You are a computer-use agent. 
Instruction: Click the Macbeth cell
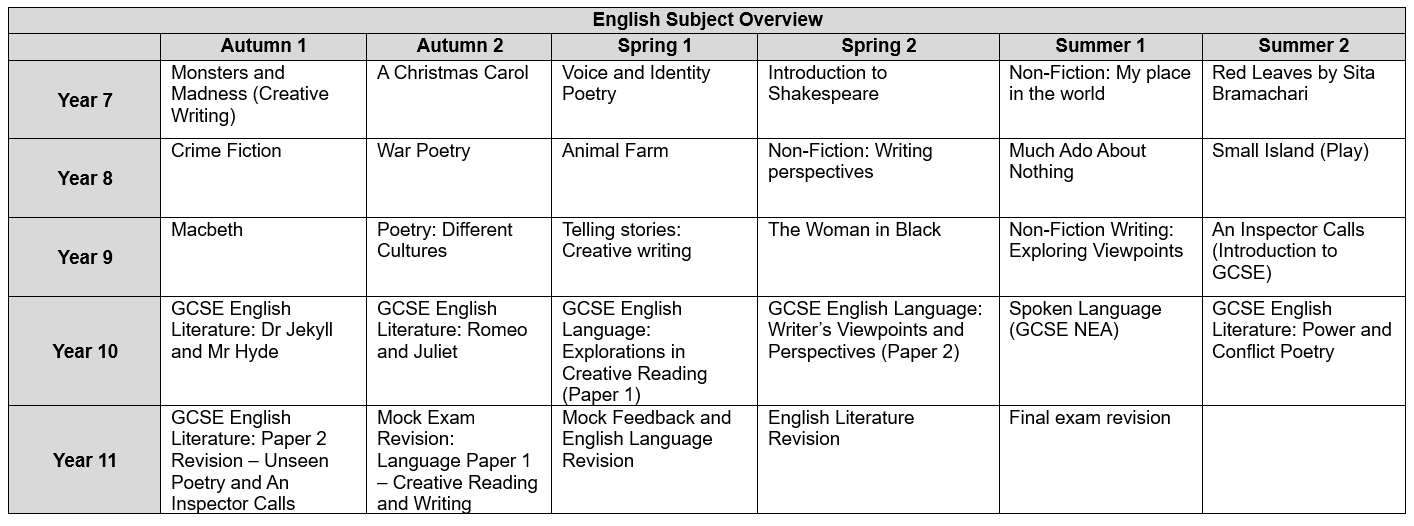click(264, 257)
